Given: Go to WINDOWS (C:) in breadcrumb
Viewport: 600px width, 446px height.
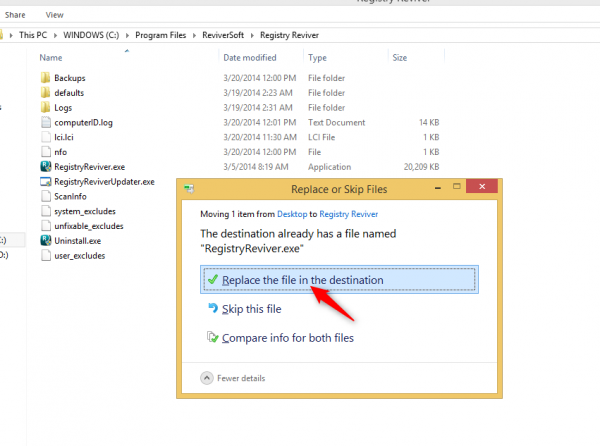Looking at the screenshot, I should tap(91, 35).
